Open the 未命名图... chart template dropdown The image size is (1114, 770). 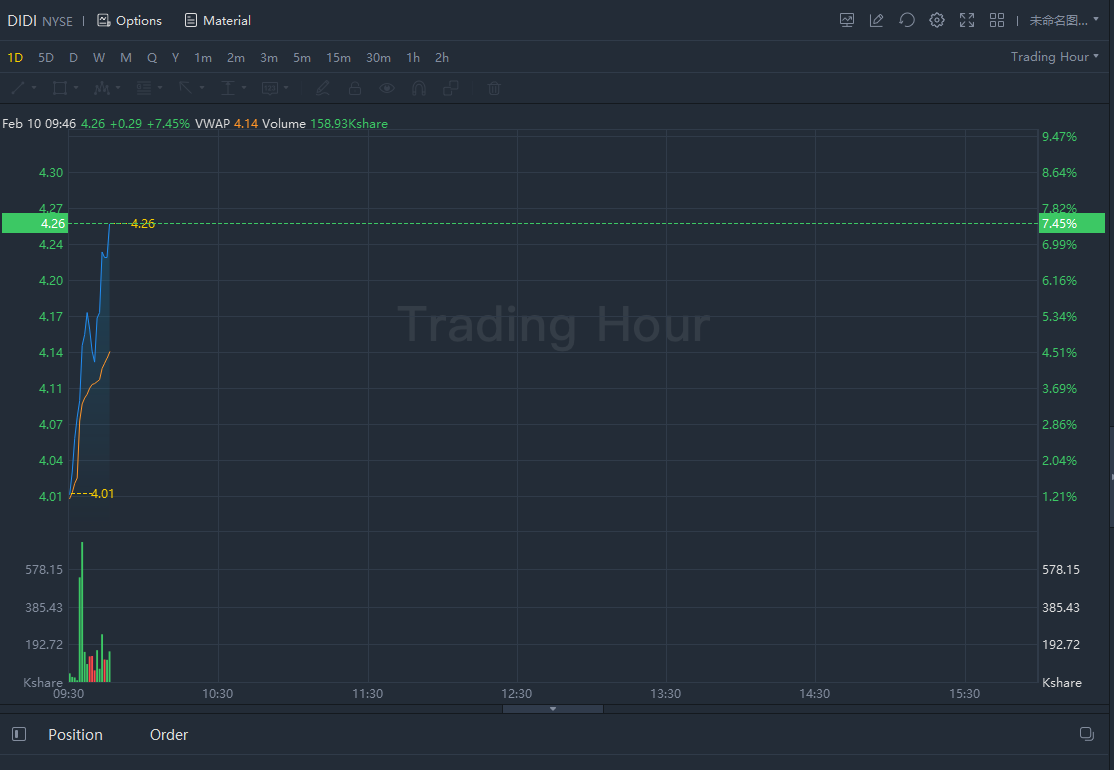coord(1064,21)
